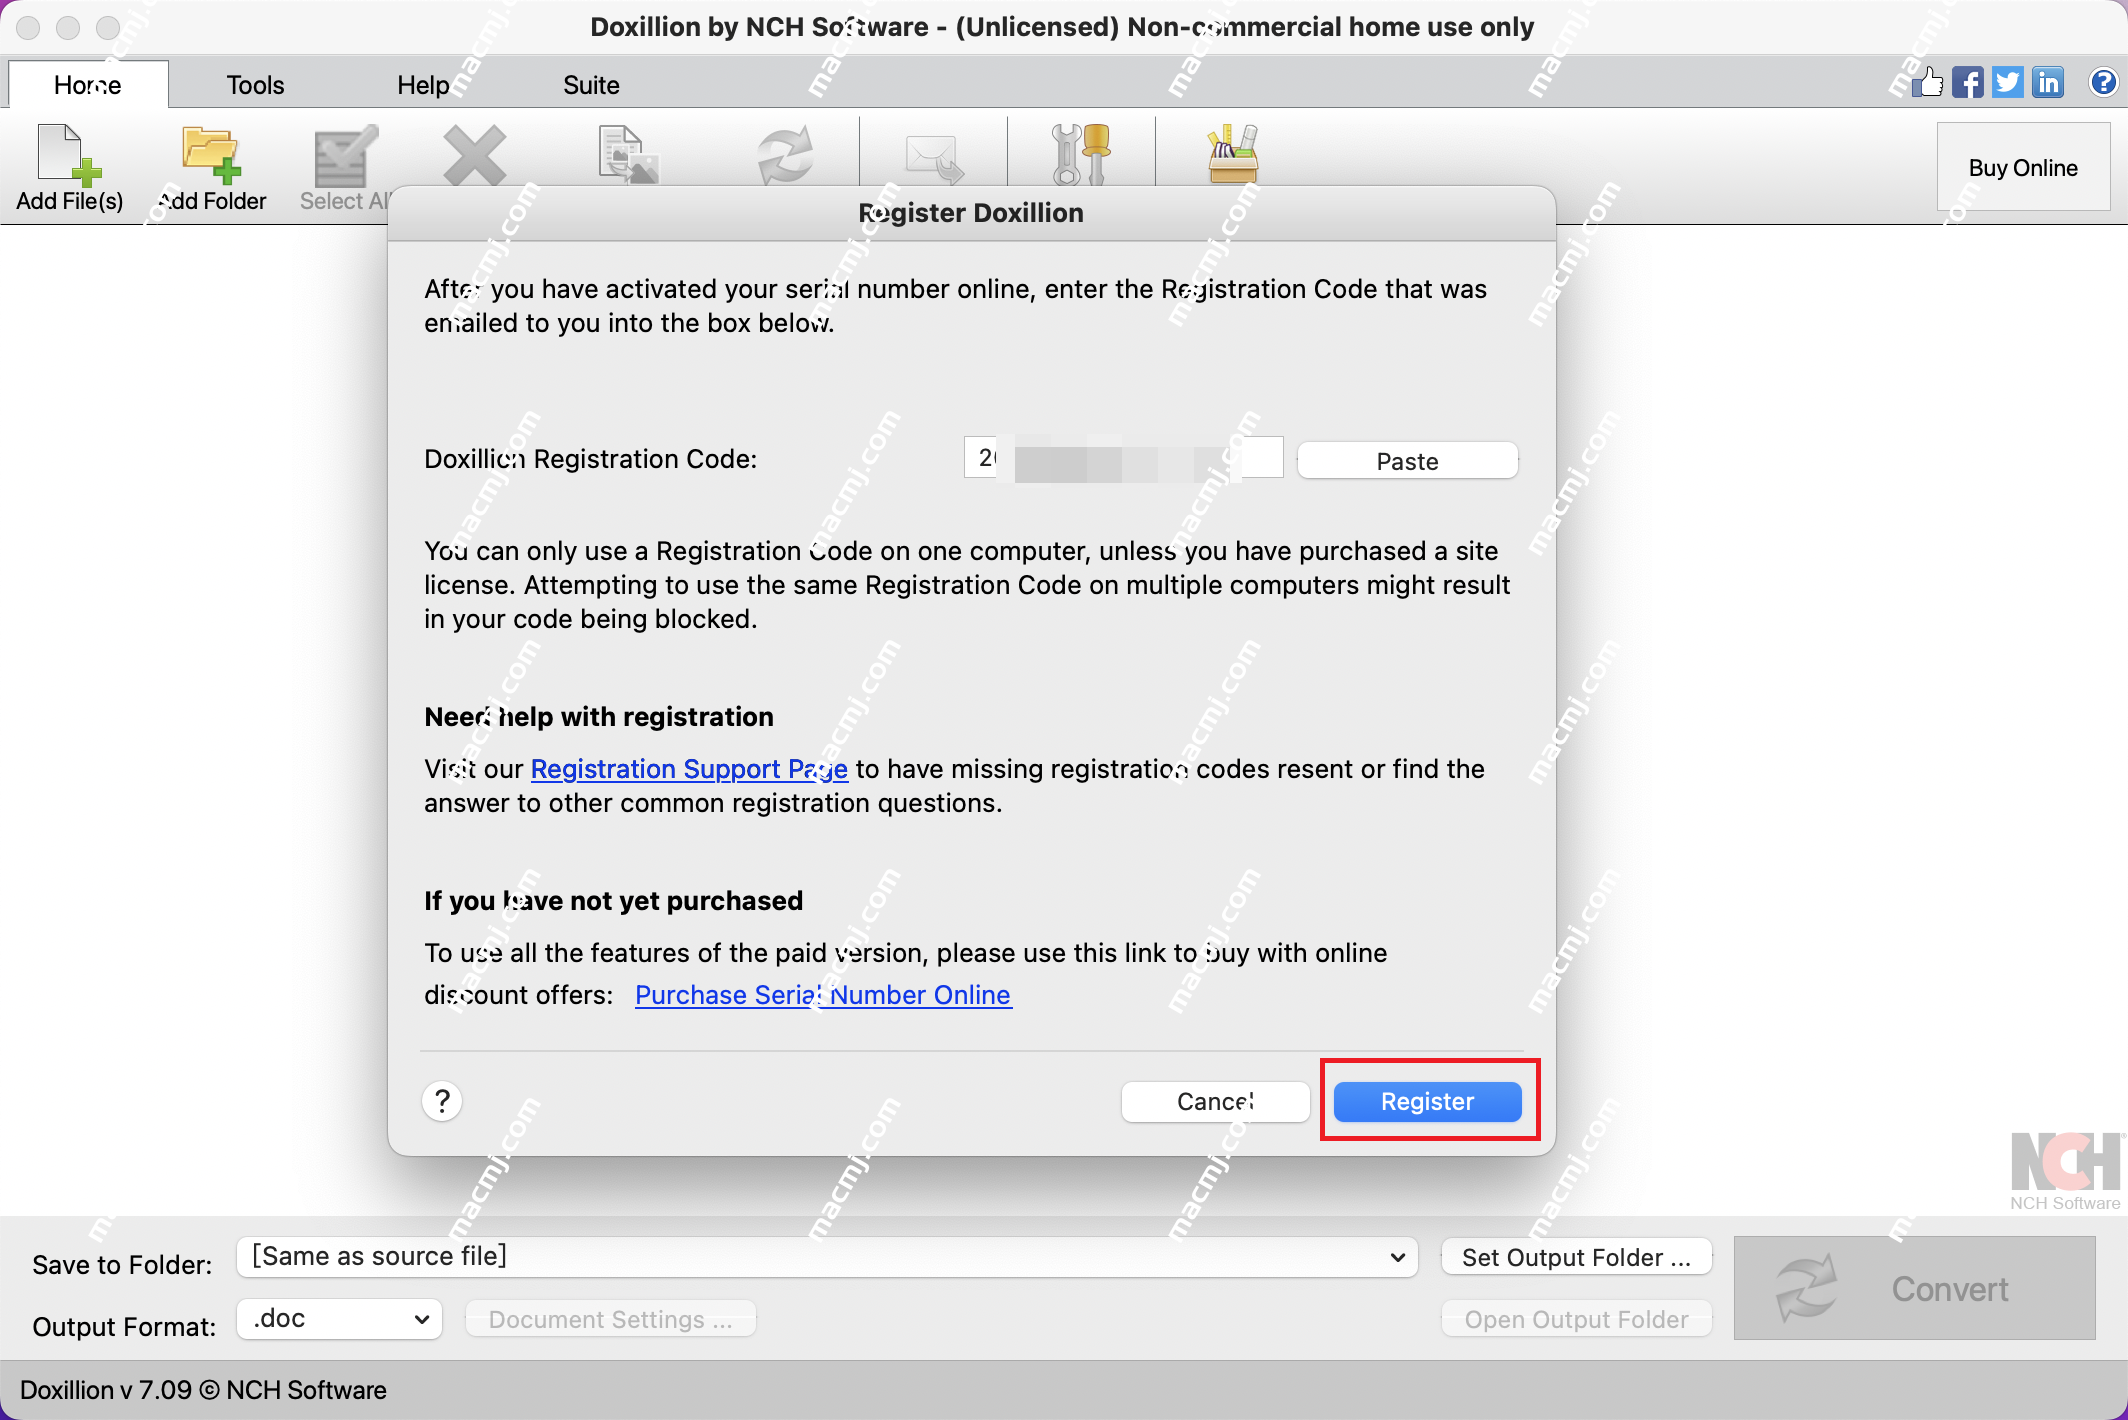Image resolution: width=2128 pixels, height=1420 pixels.
Task: Click the Cancel button in dialog
Action: pyautogui.click(x=1215, y=1101)
